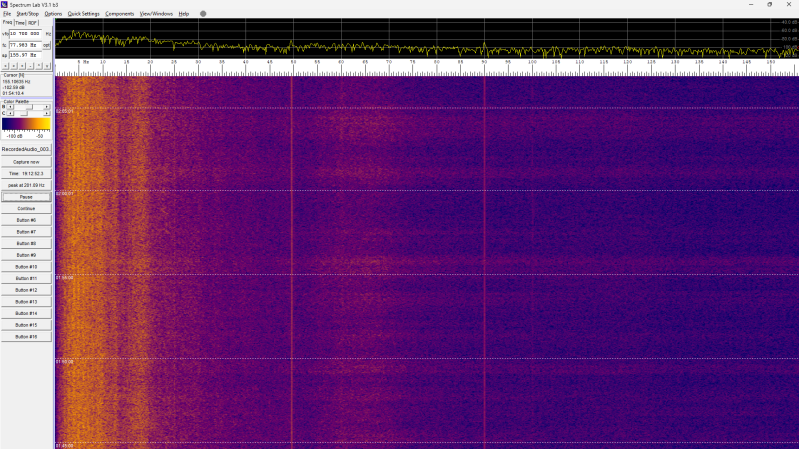Screen dimensions: 799x449
Task: Click the Pause button
Action: (26, 197)
